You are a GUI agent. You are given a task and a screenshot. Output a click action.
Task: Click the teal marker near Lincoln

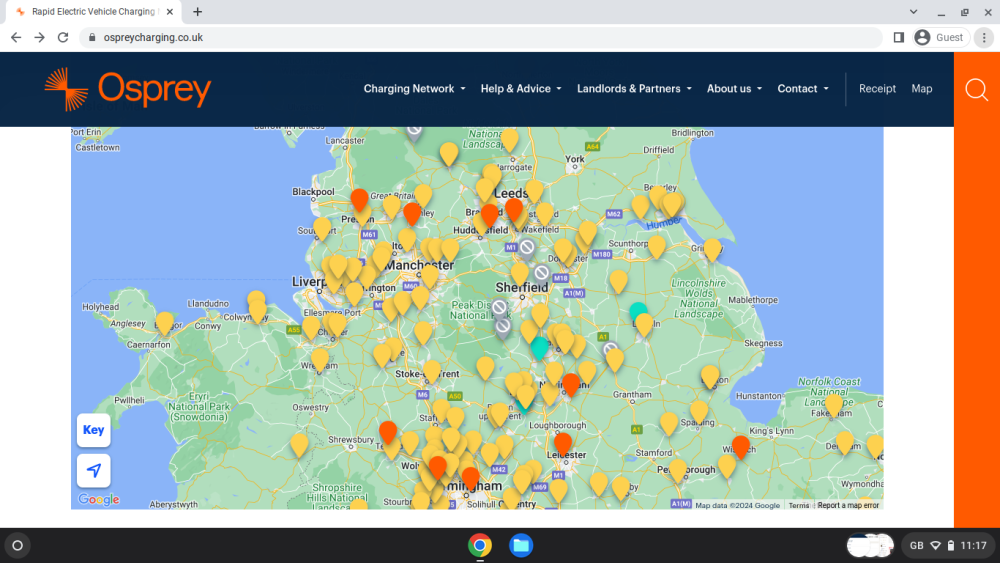tap(637, 311)
